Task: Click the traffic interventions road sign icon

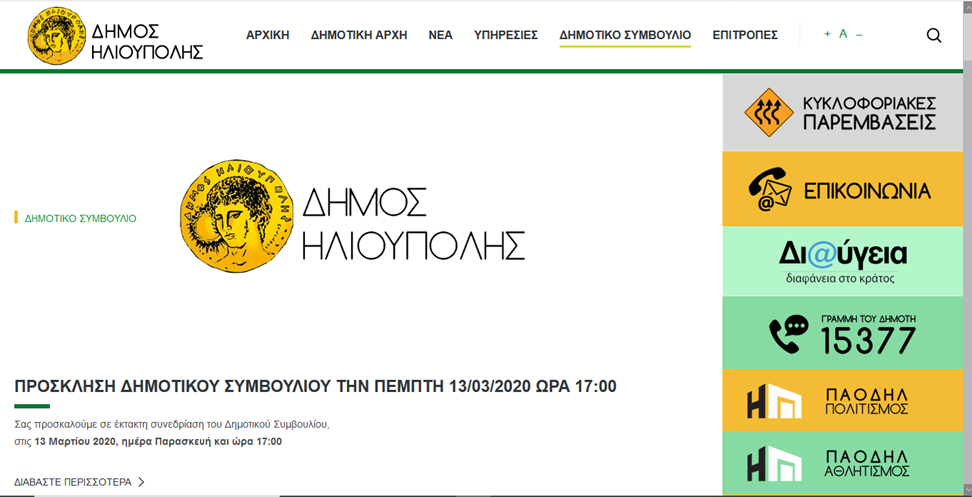Action: (x=769, y=112)
